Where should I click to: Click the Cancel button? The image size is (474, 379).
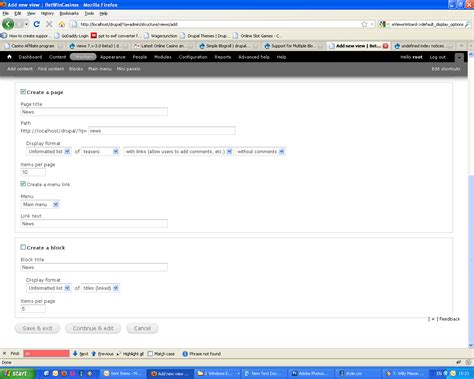142,328
